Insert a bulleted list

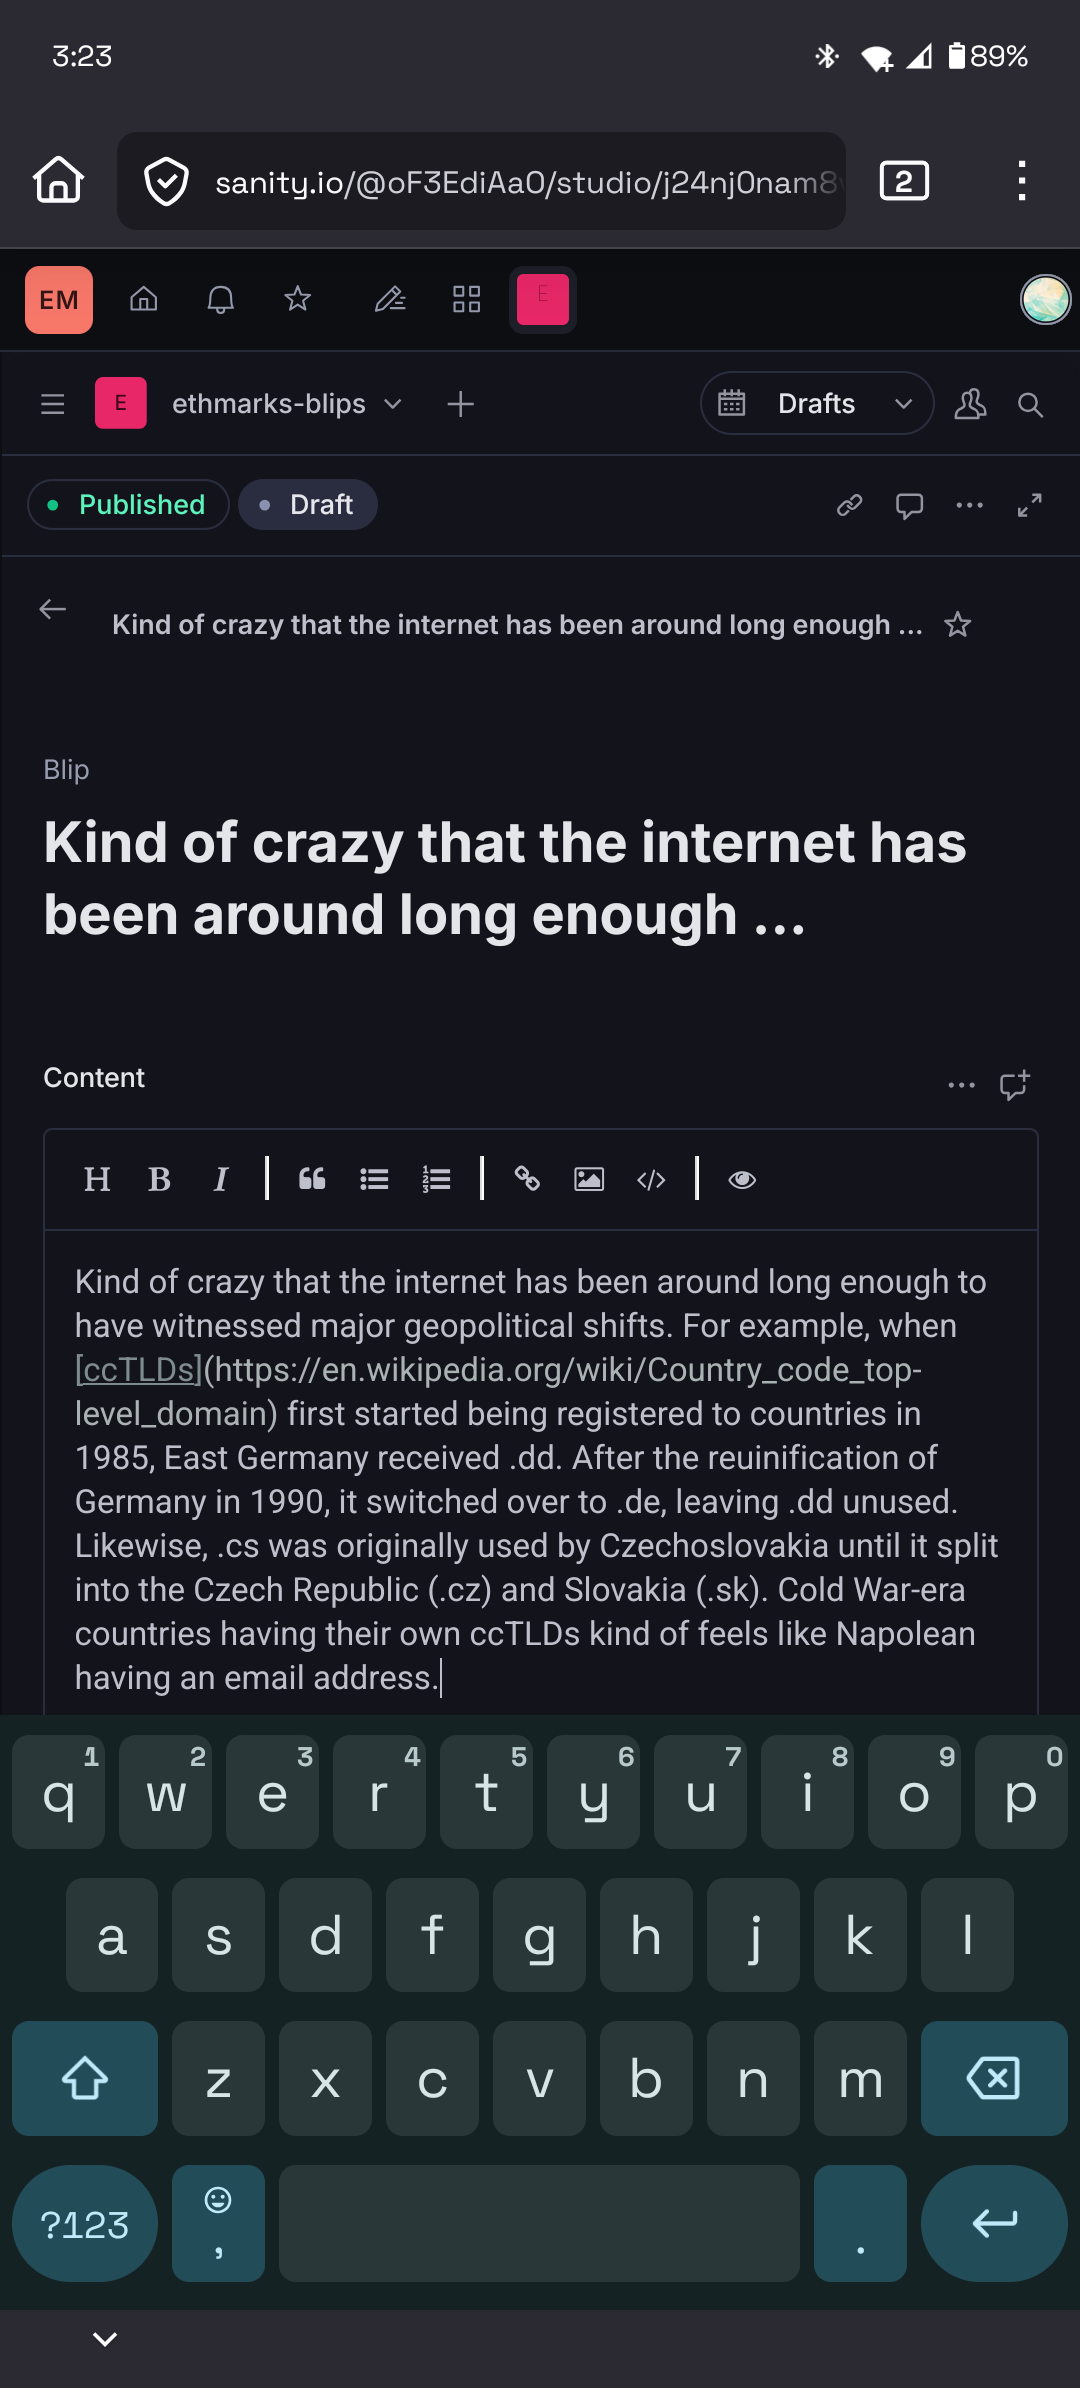(x=374, y=1179)
